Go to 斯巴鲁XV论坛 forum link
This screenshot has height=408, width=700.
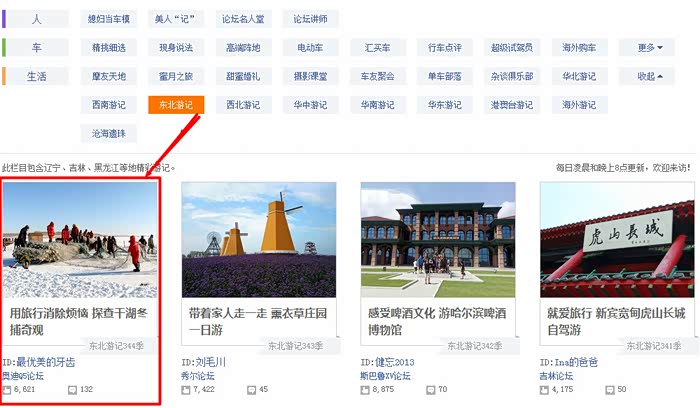pyautogui.click(x=385, y=376)
